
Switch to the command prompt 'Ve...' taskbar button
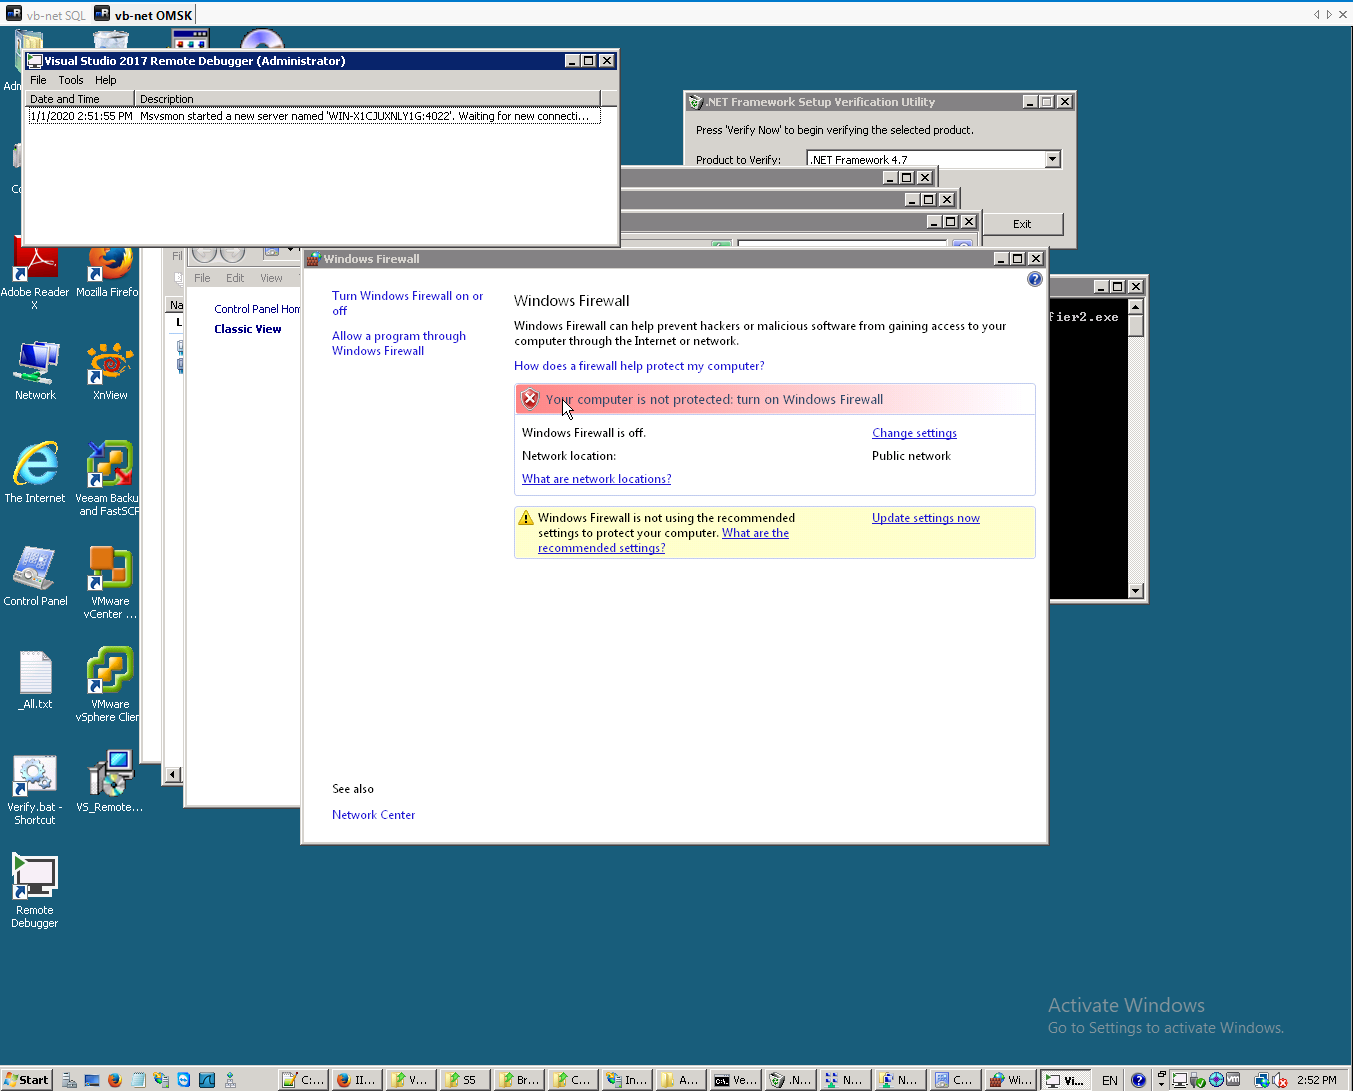(x=735, y=1080)
